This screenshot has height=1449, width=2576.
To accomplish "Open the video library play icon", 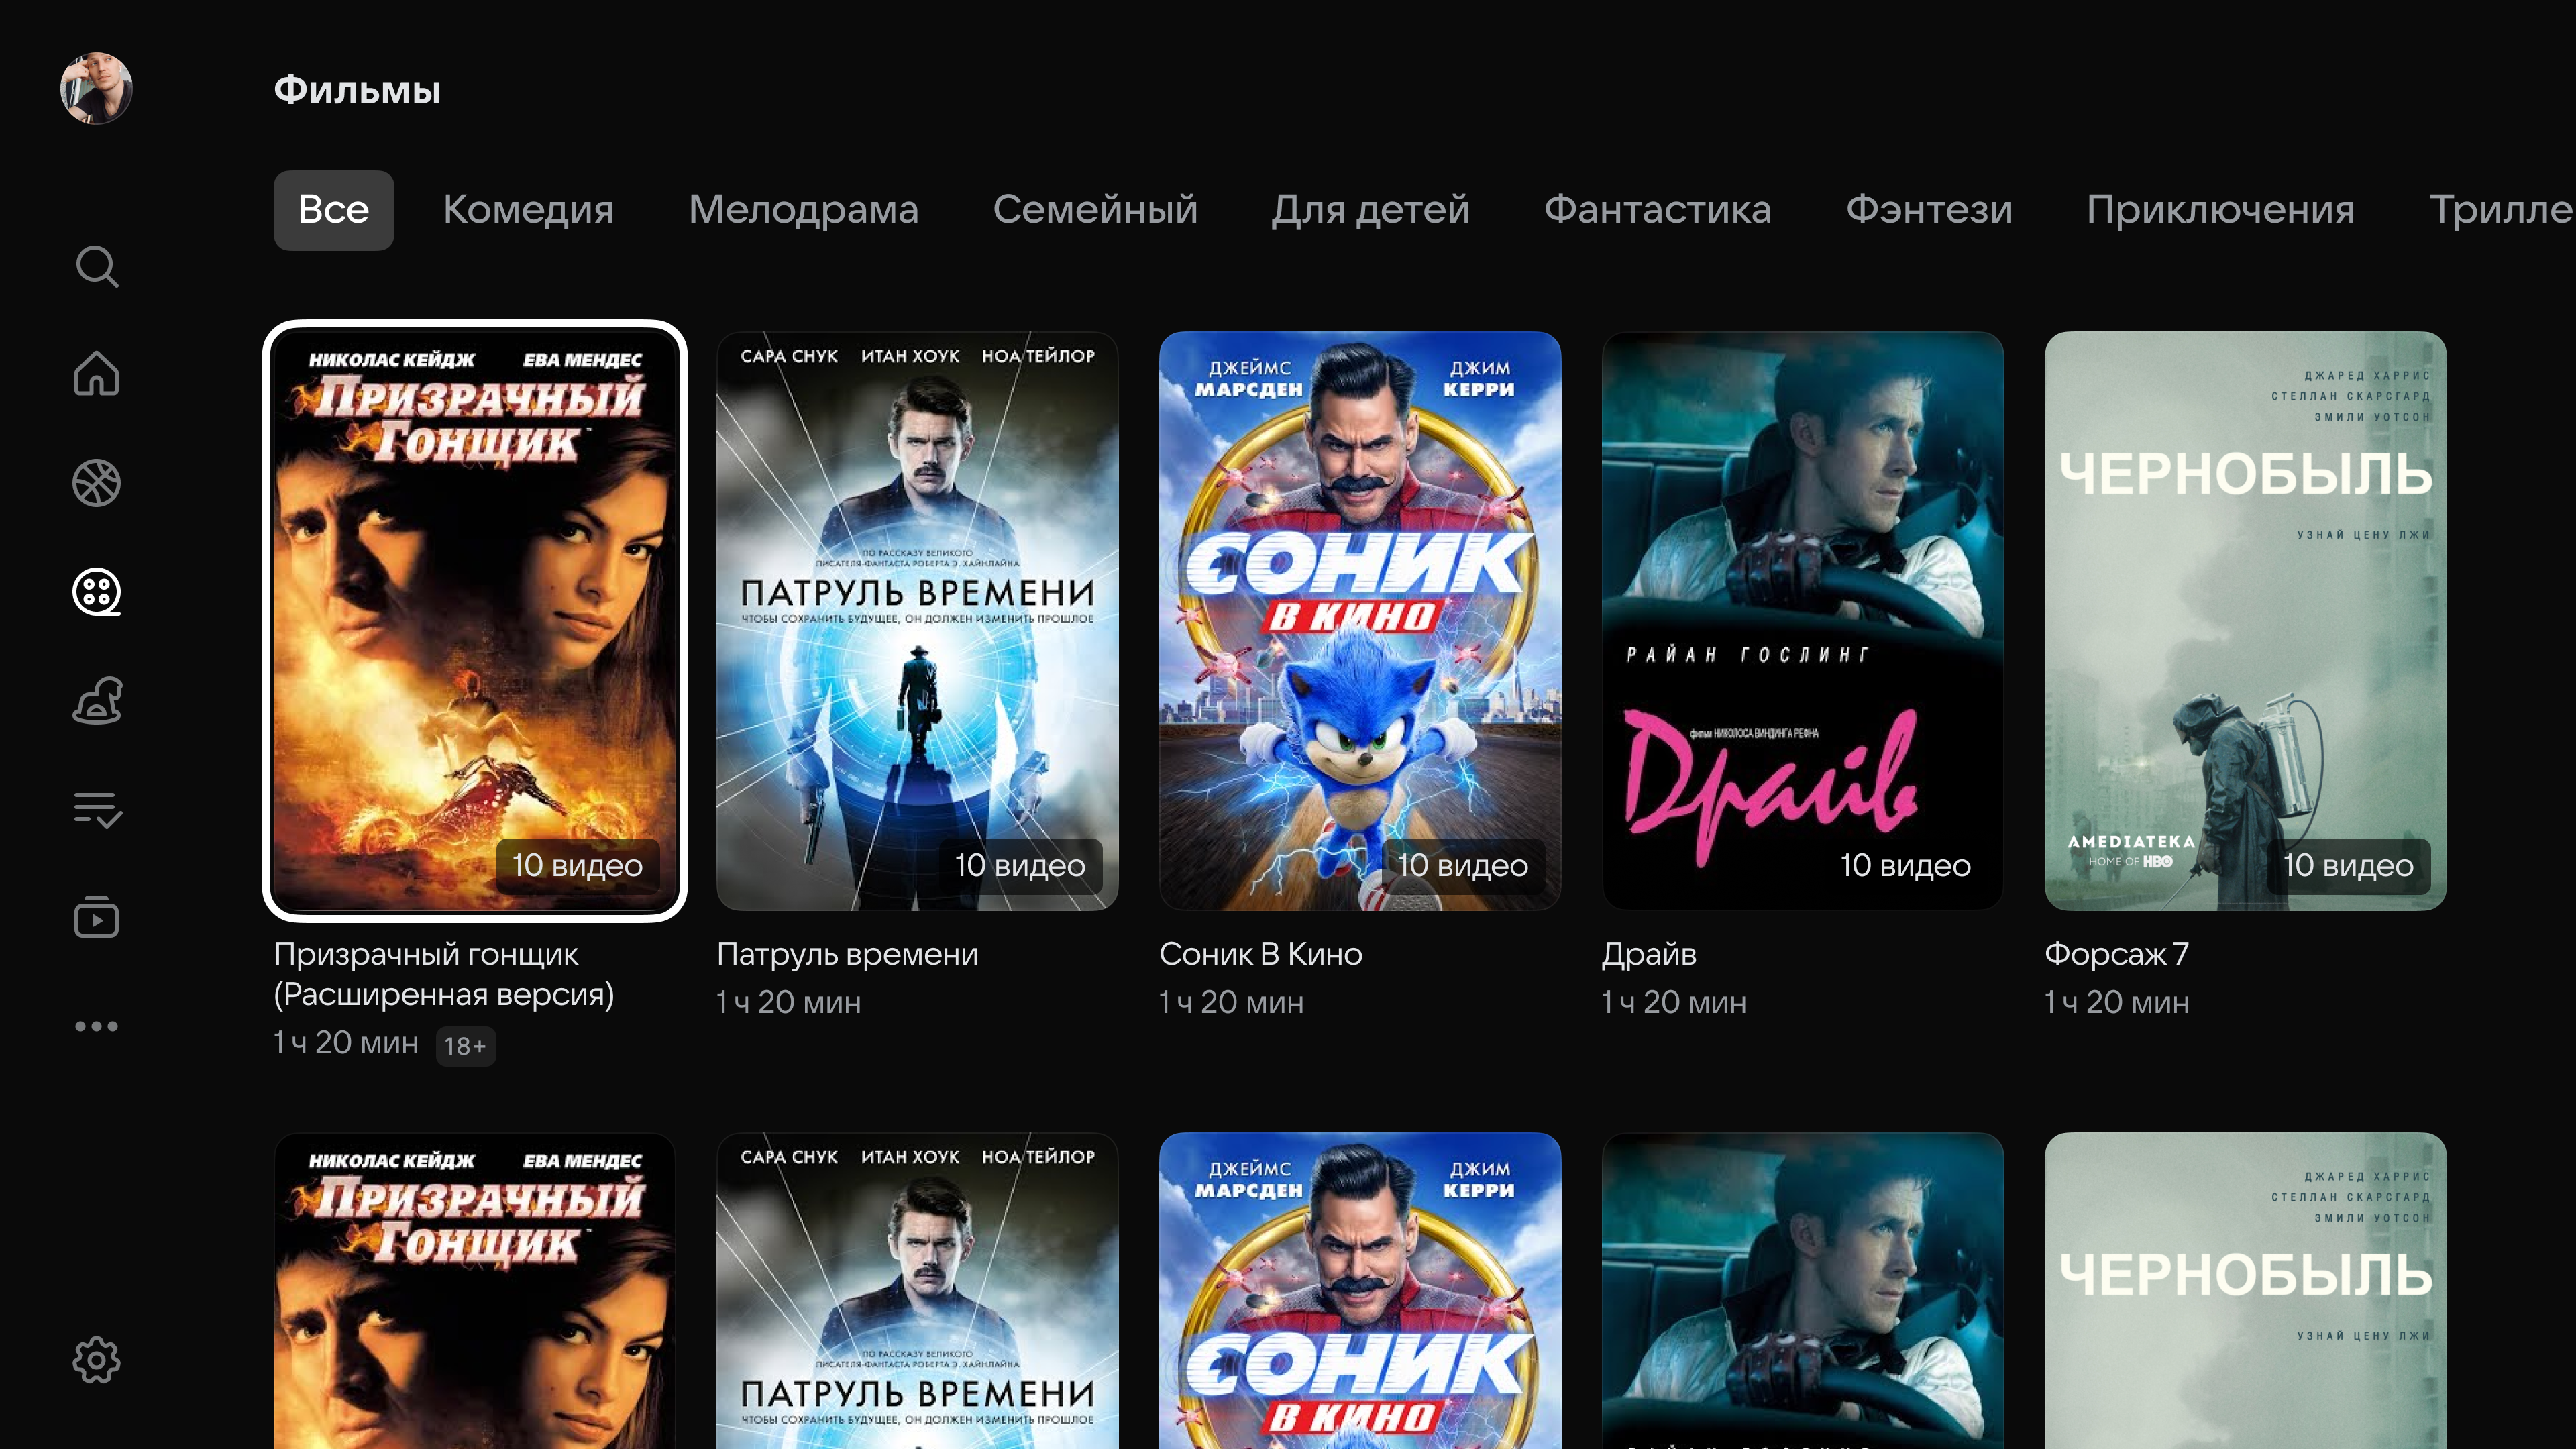I will pos(97,917).
